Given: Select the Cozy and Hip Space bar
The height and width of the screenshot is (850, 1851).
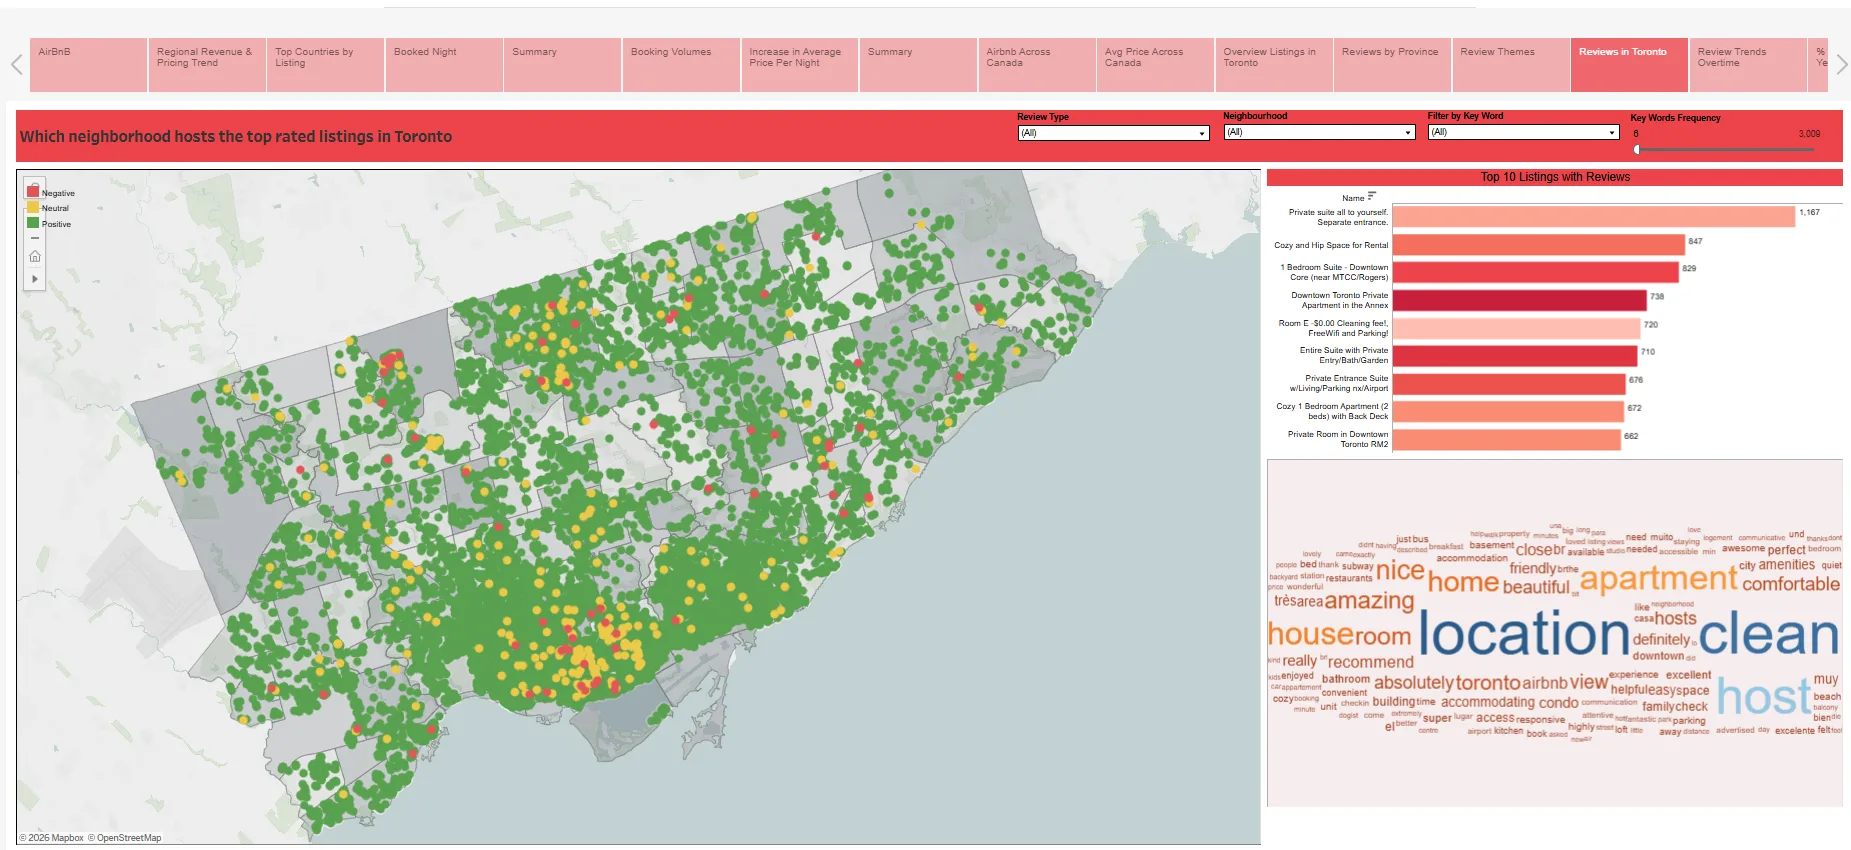Looking at the screenshot, I should click(1539, 245).
